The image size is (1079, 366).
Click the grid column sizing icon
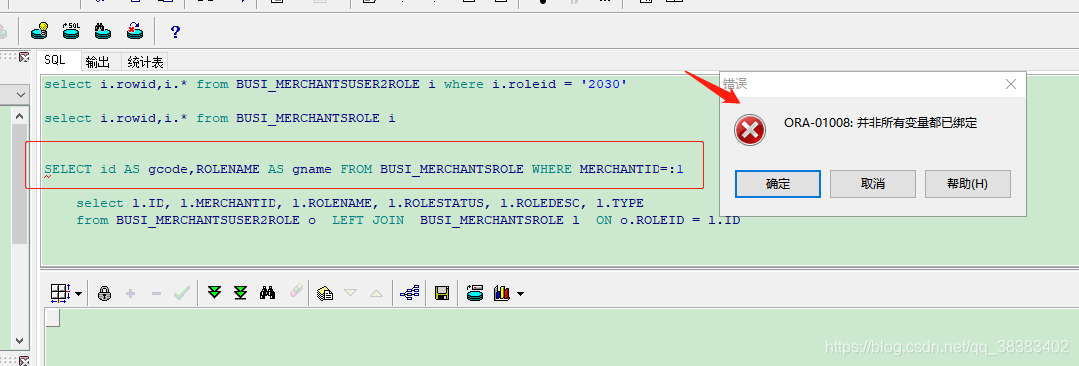(x=60, y=294)
